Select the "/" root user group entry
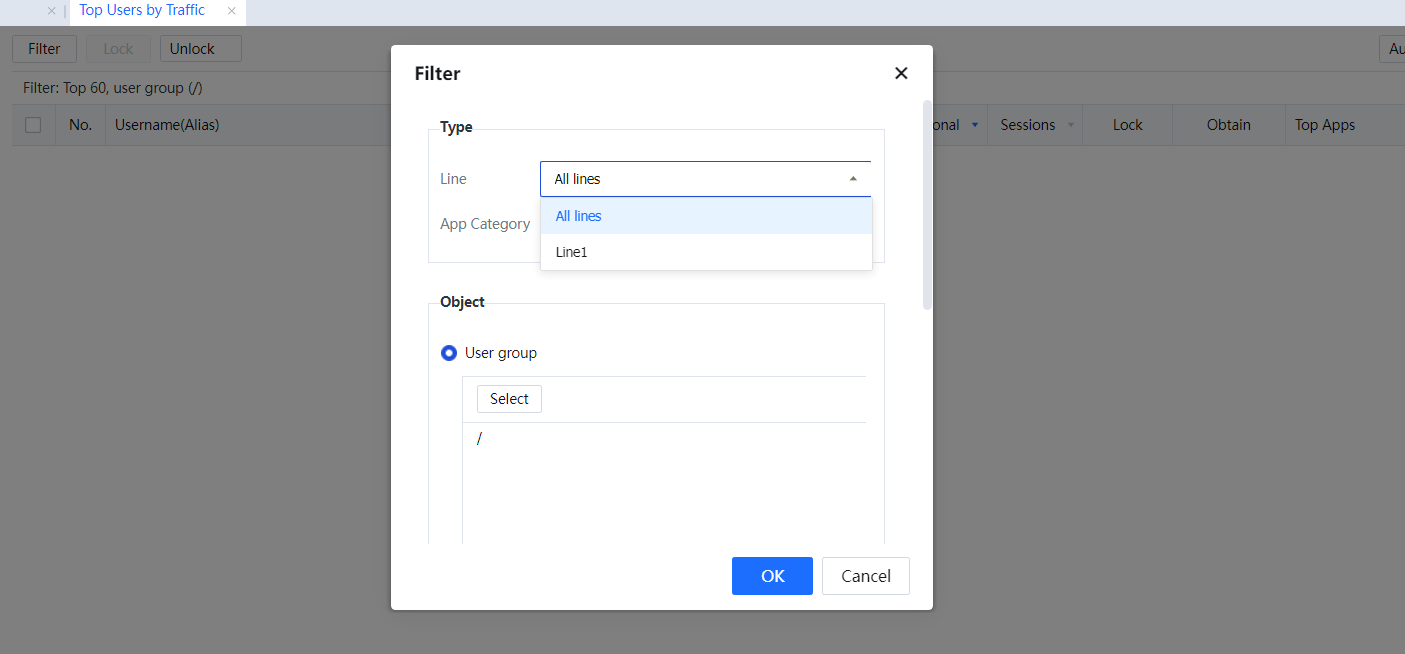Viewport: 1405px width, 654px height. 480,439
